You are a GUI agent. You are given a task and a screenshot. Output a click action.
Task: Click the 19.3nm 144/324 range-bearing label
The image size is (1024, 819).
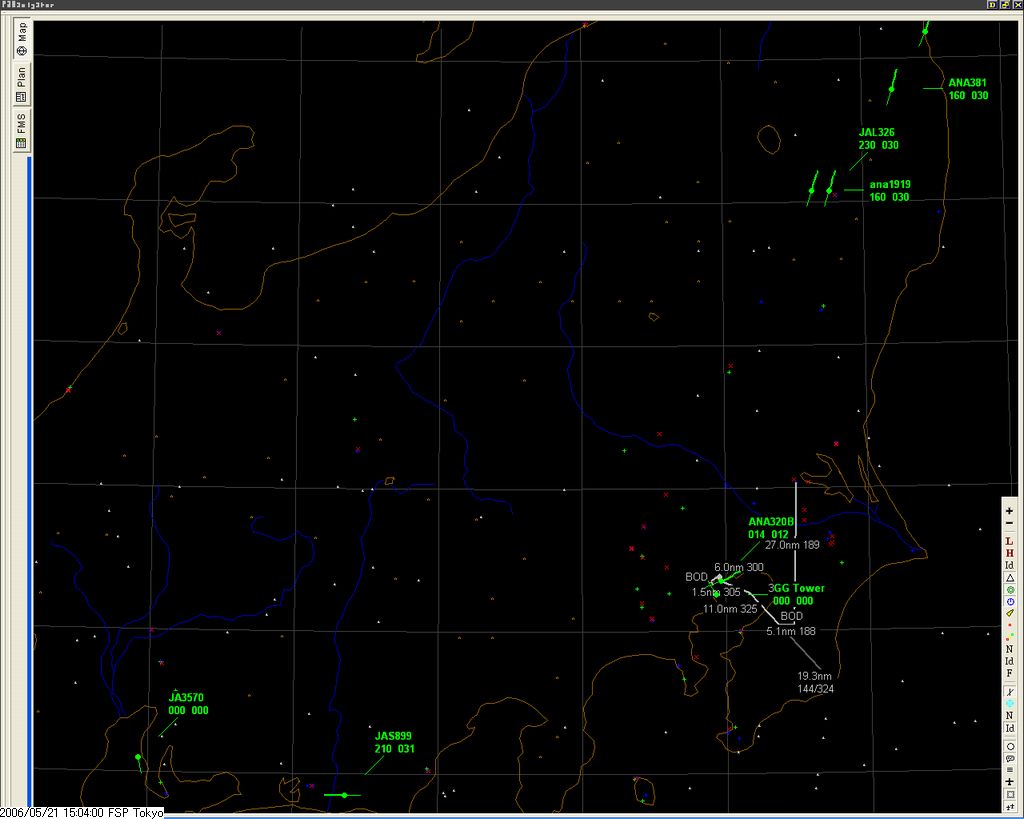pos(815,682)
